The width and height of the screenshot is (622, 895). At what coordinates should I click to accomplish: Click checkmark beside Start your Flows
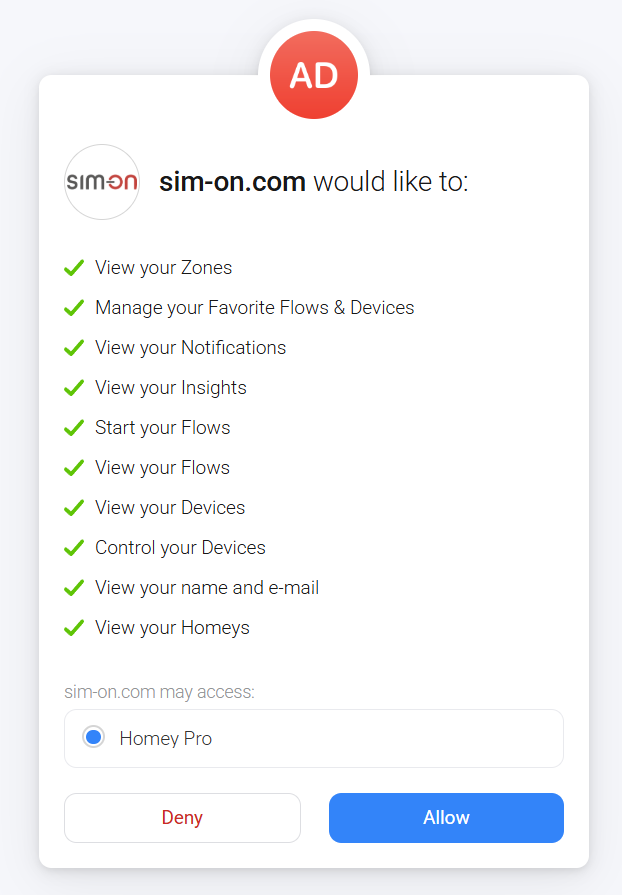click(x=74, y=428)
